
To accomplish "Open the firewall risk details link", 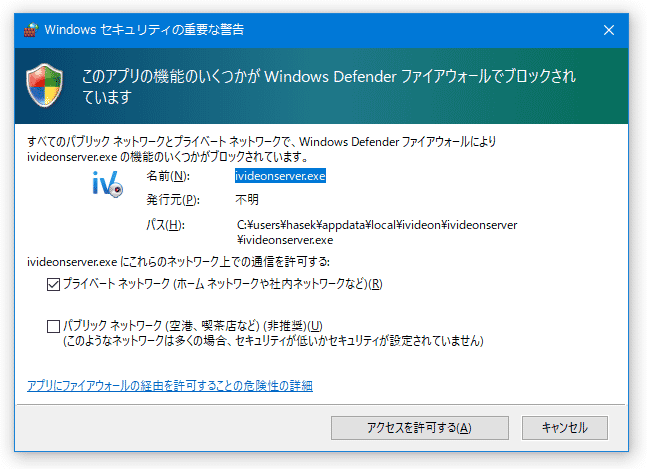I will click(170, 386).
